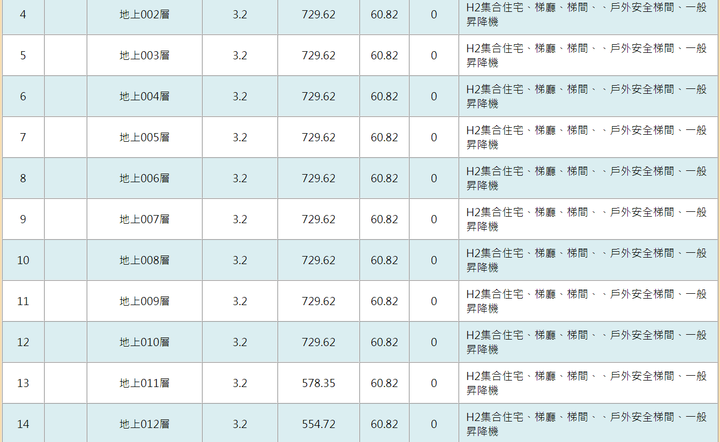Select the area value 554.72
The height and width of the screenshot is (442, 720).
click(x=319, y=424)
